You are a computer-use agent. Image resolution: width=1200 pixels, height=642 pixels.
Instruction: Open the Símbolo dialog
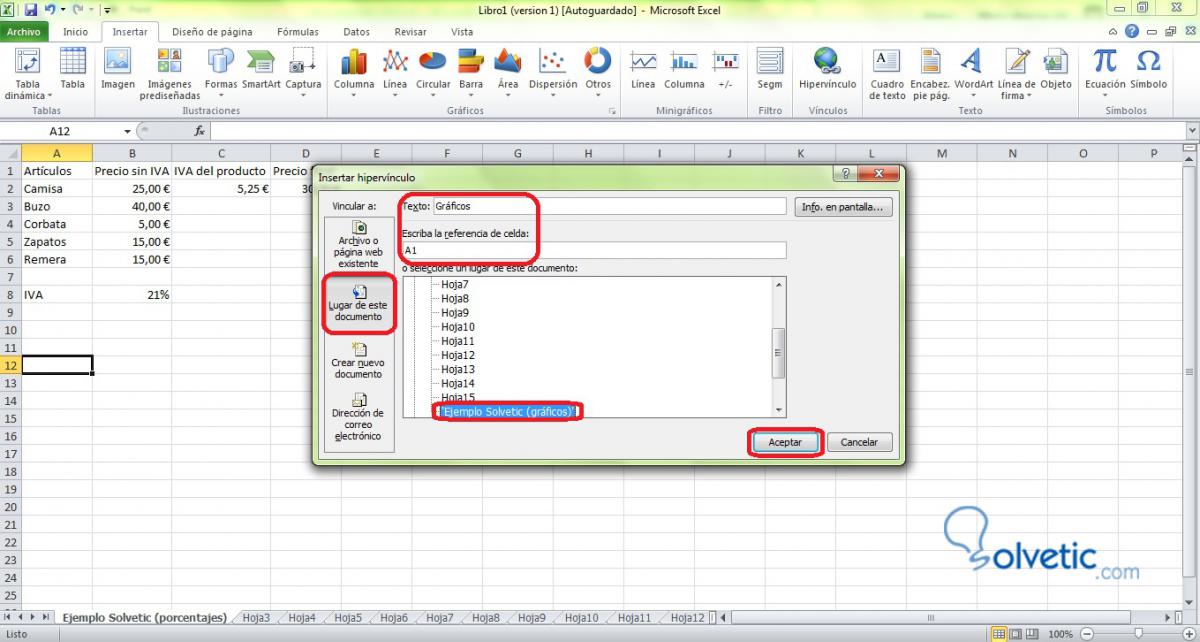tap(1149, 69)
